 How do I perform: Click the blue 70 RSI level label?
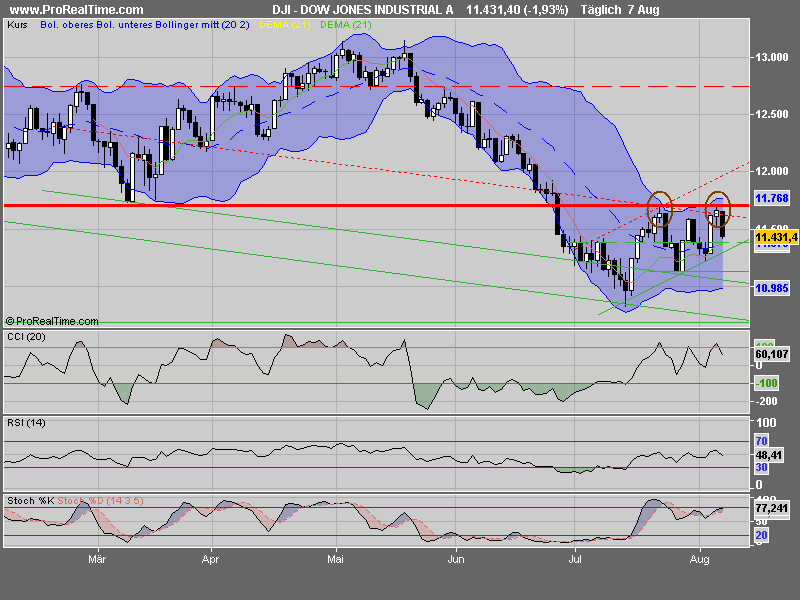coord(761,441)
